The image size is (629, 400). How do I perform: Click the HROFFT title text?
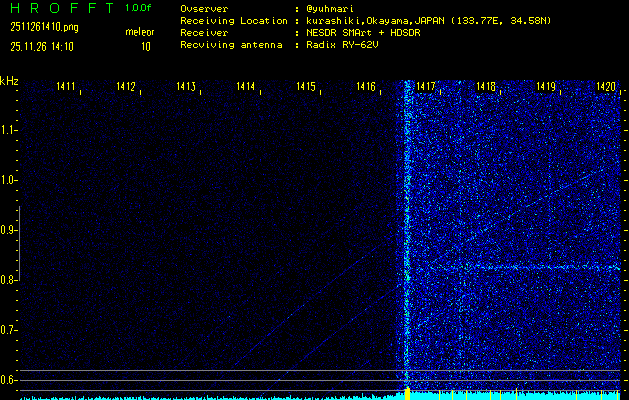[58, 8]
